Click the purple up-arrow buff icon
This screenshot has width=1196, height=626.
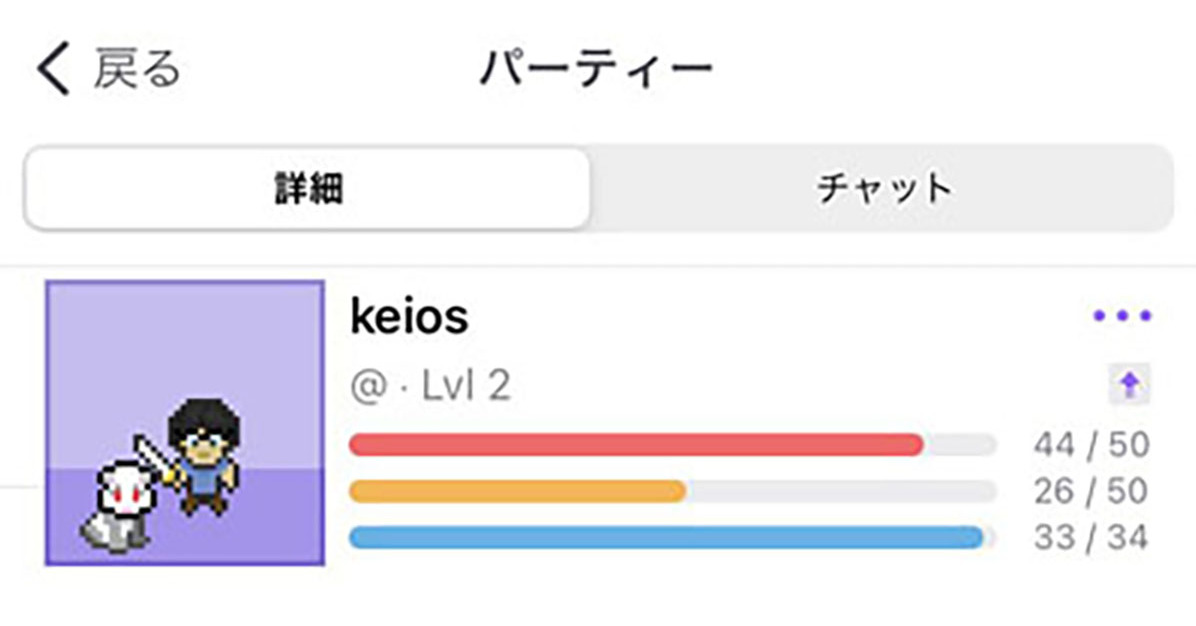(1130, 385)
